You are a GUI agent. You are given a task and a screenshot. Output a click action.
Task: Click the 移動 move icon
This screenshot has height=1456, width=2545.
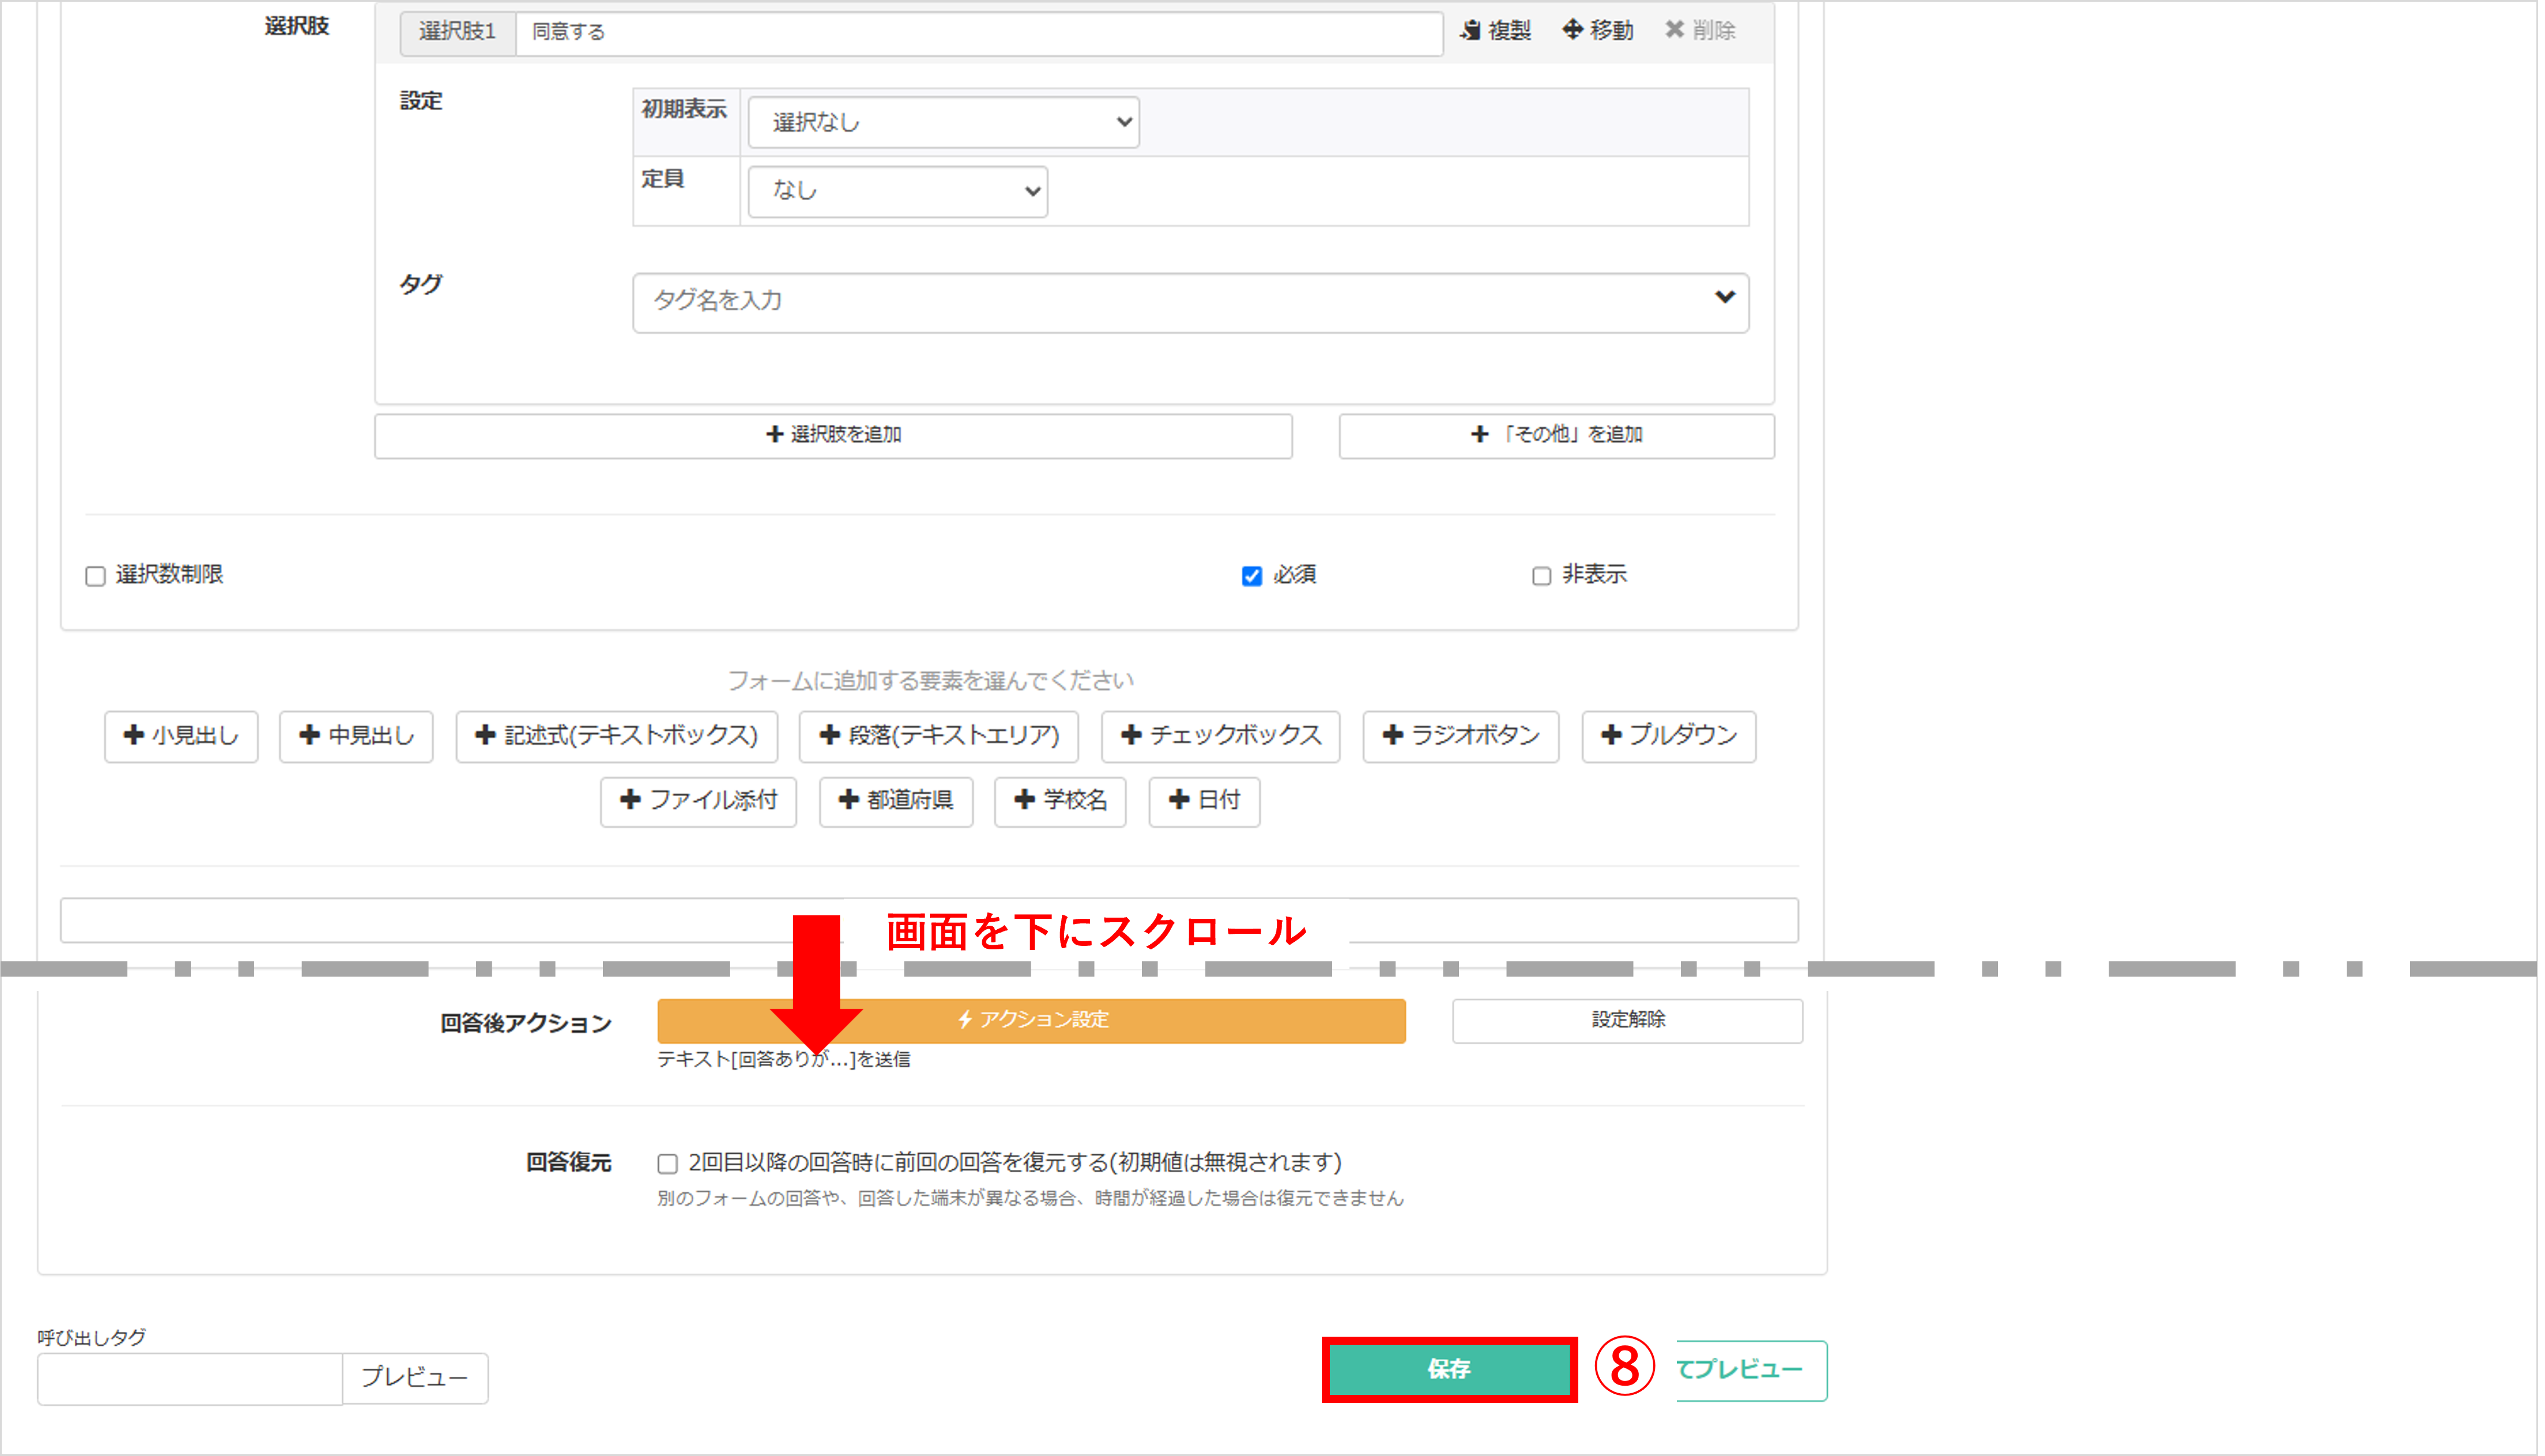pyautogui.click(x=1597, y=30)
